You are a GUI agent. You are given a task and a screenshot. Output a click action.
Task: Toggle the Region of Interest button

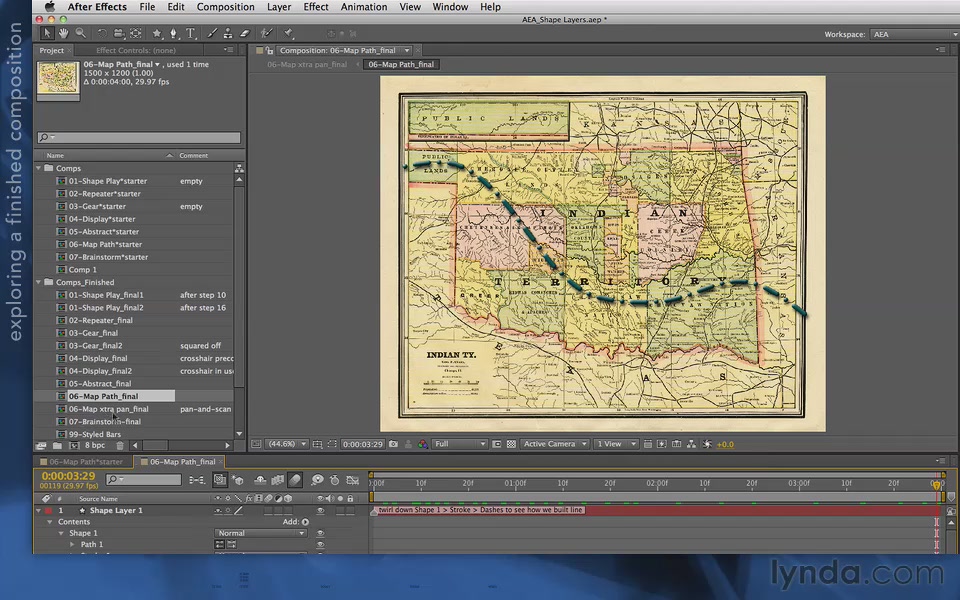(x=497, y=444)
